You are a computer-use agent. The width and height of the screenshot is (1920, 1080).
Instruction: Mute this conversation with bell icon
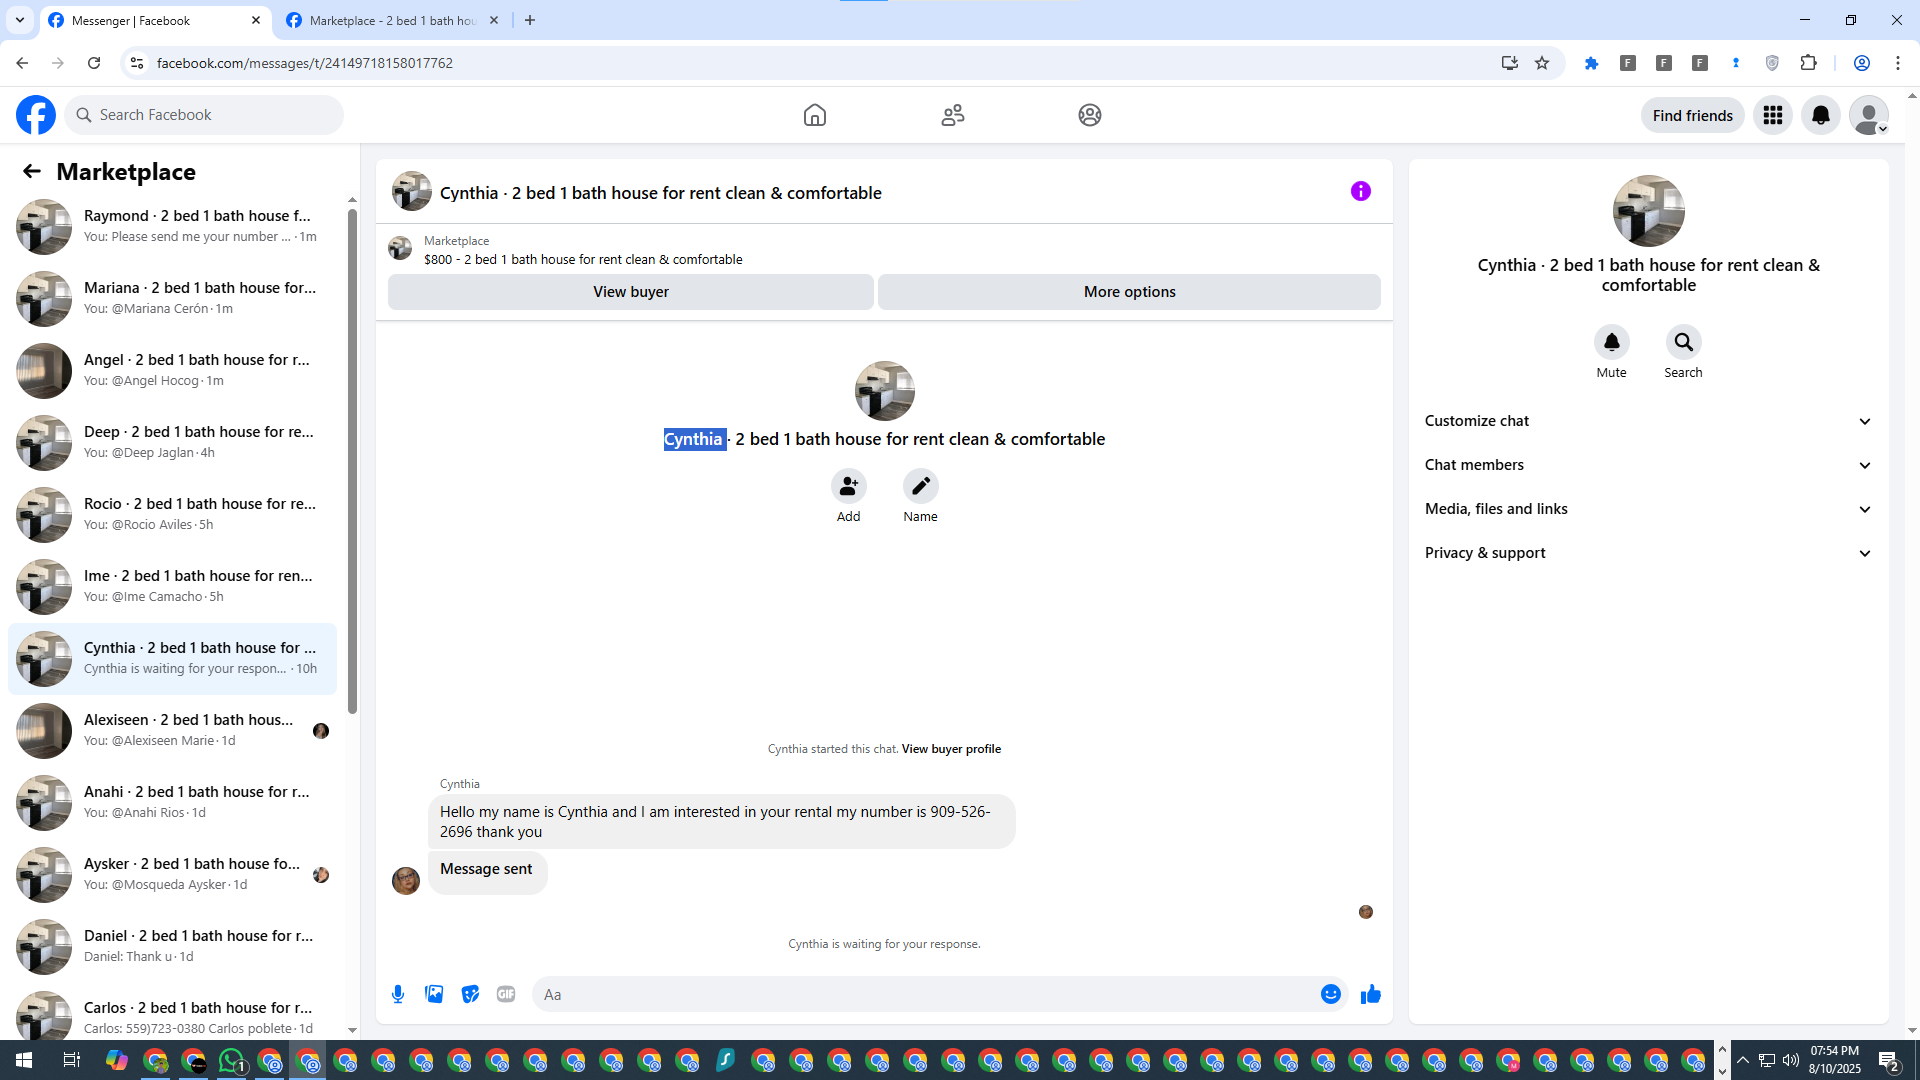(1611, 343)
